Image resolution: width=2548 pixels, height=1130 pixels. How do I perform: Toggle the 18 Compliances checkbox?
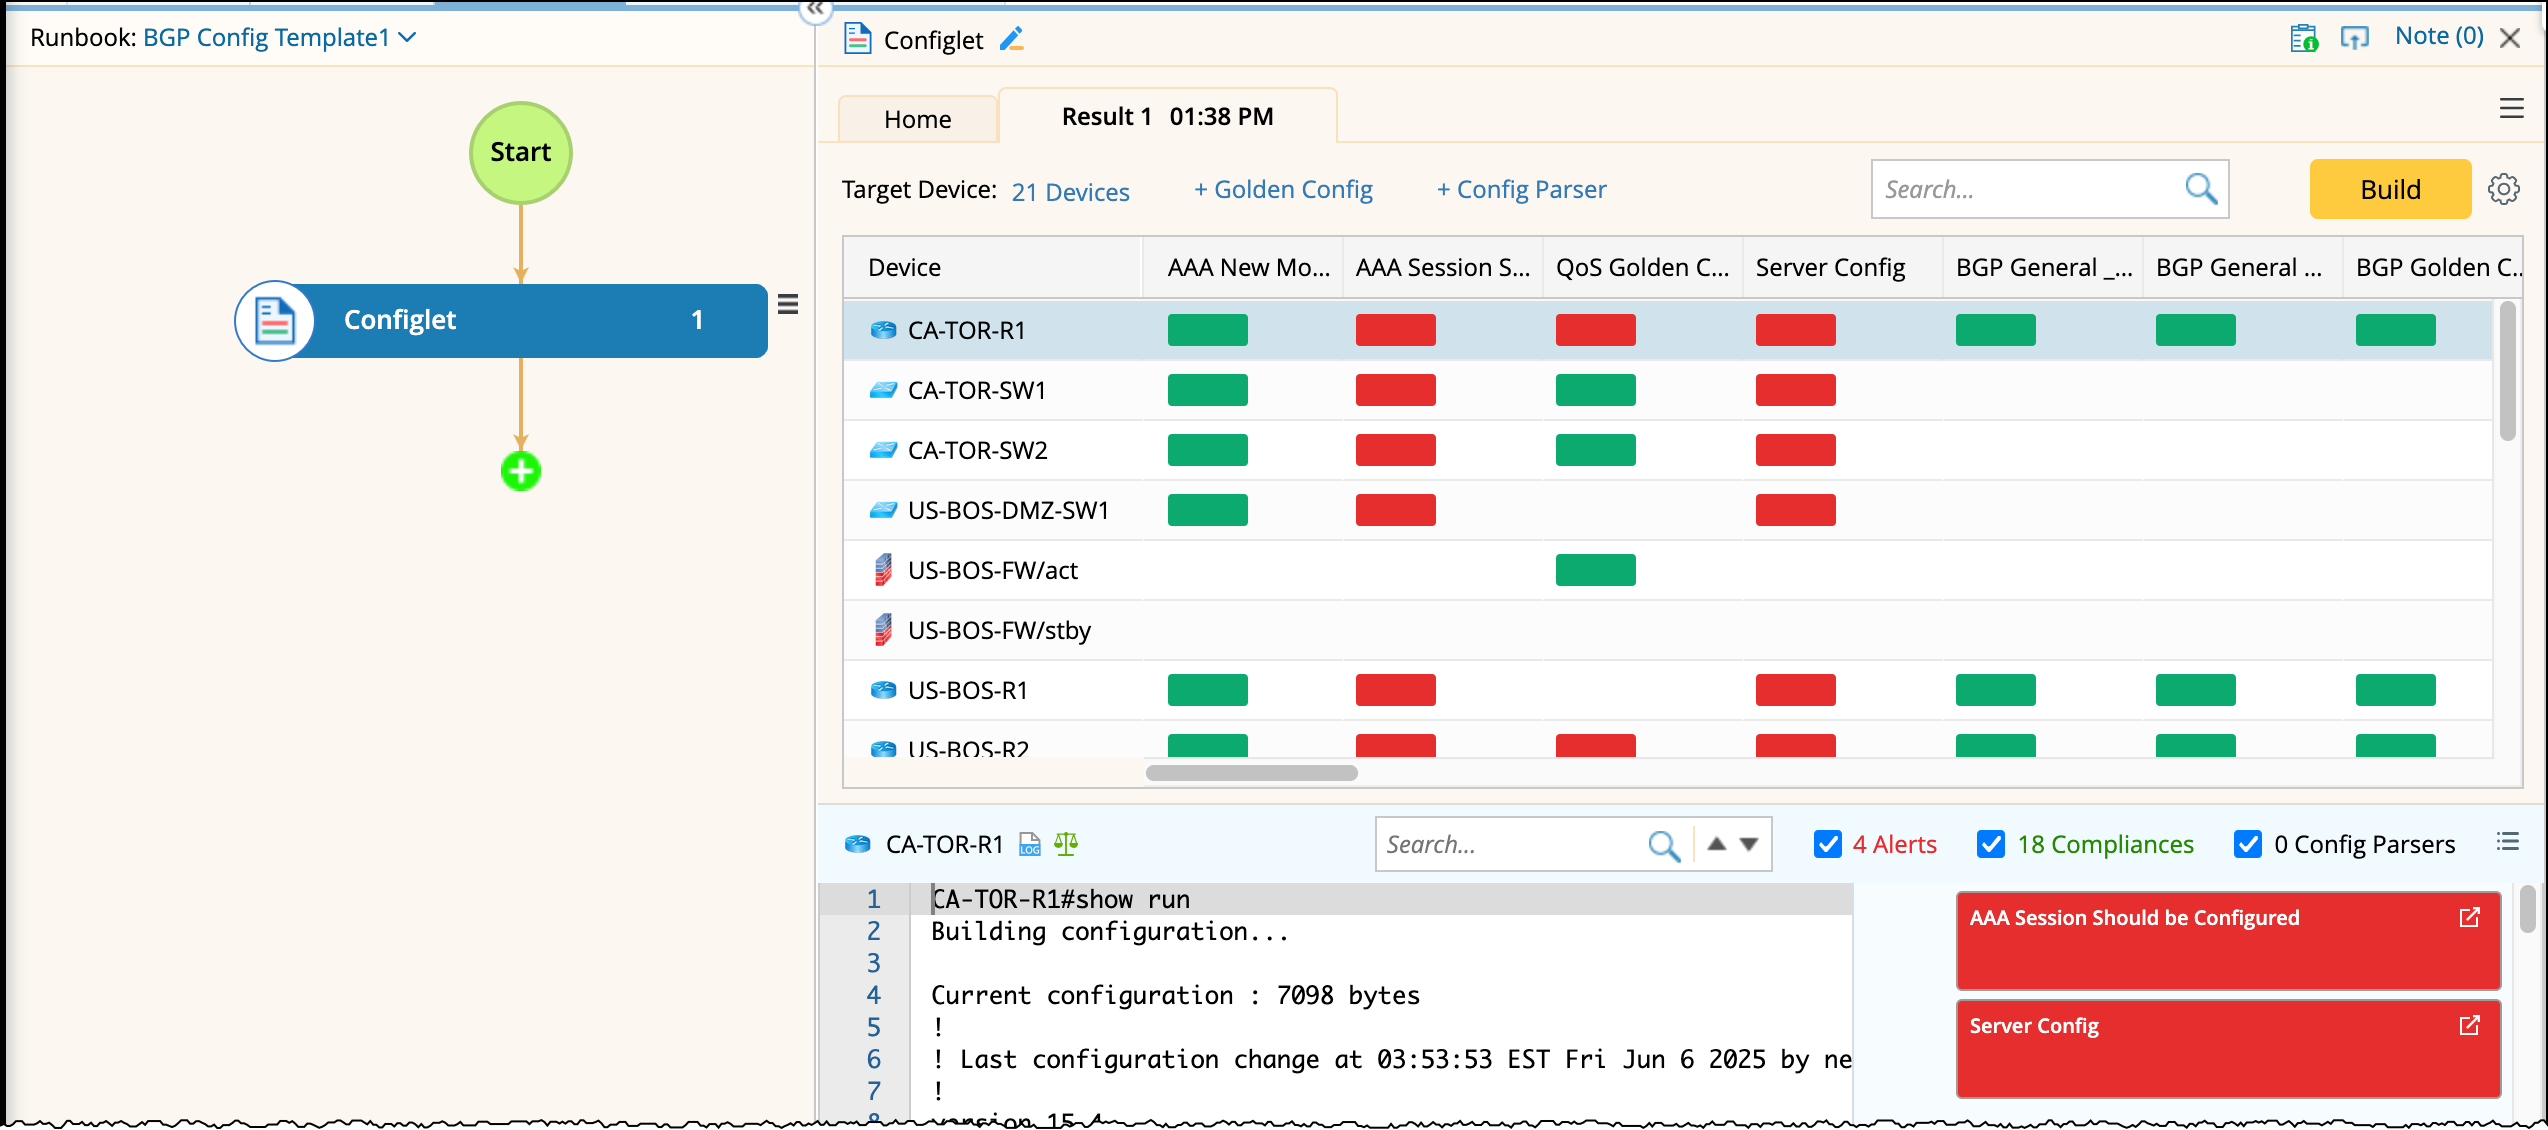coord(1991,844)
